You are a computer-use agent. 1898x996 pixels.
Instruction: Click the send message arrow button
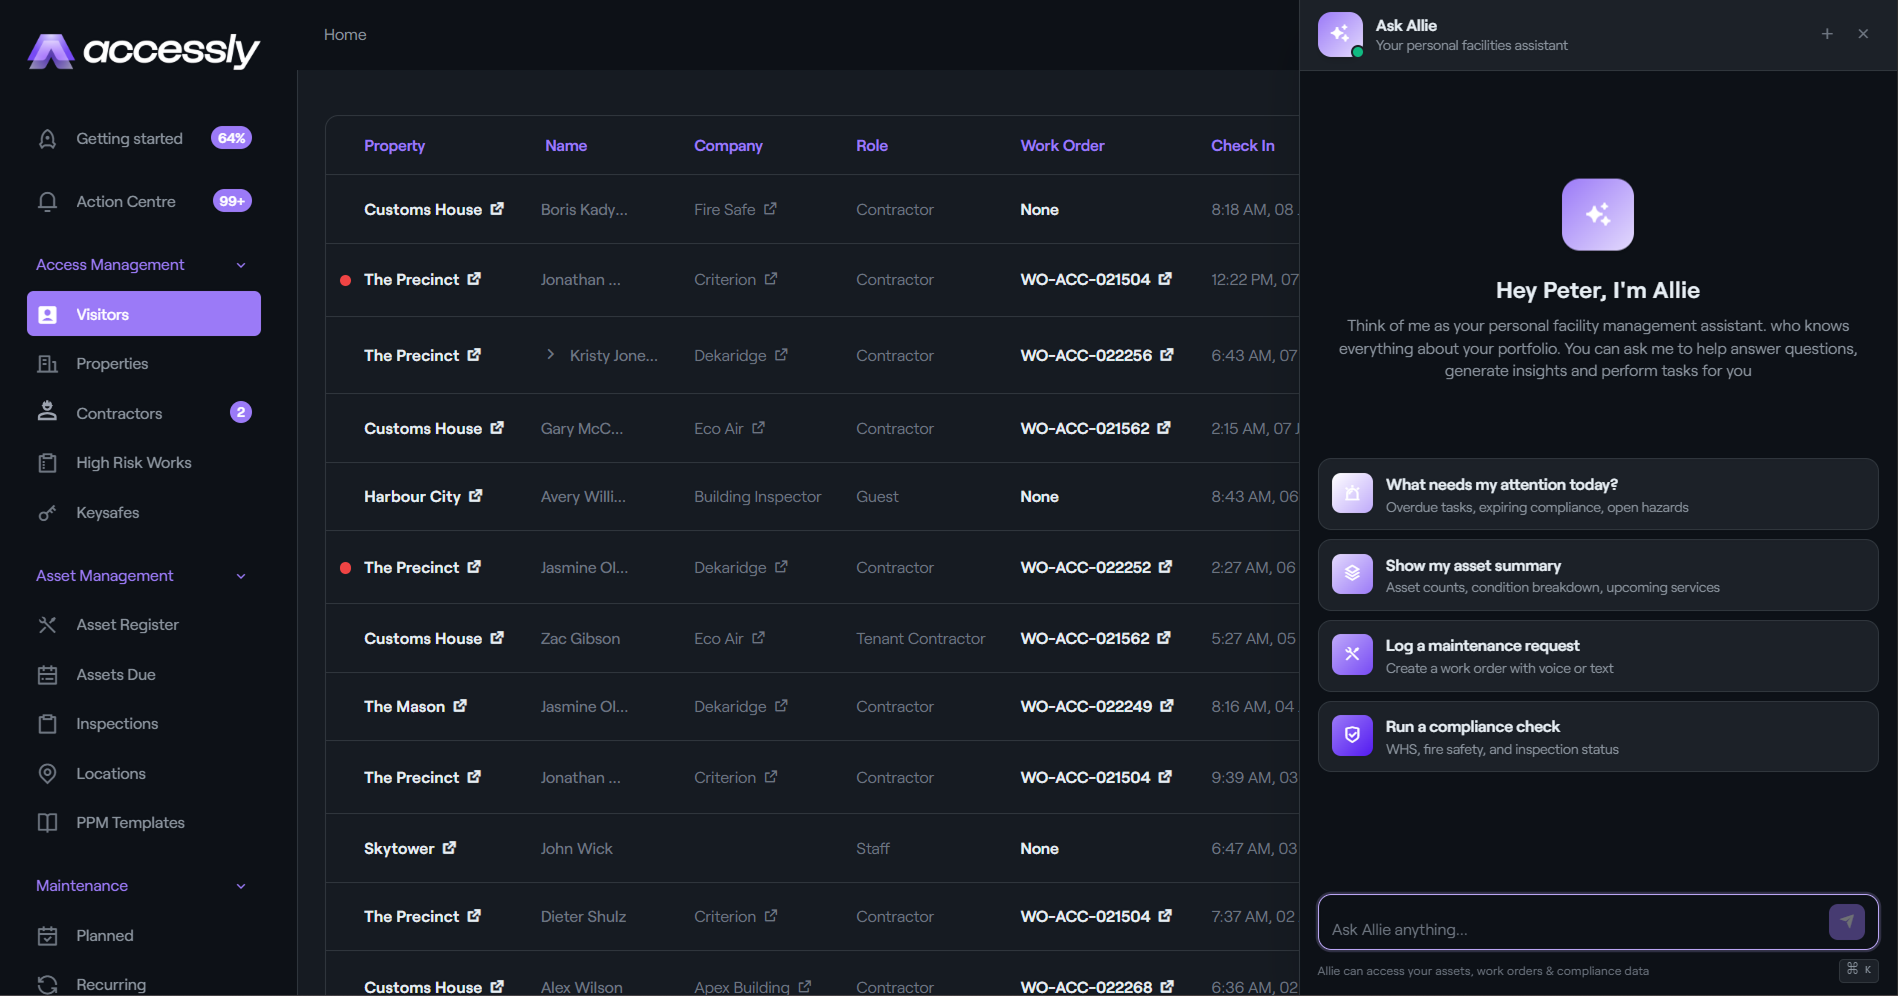[1847, 922]
